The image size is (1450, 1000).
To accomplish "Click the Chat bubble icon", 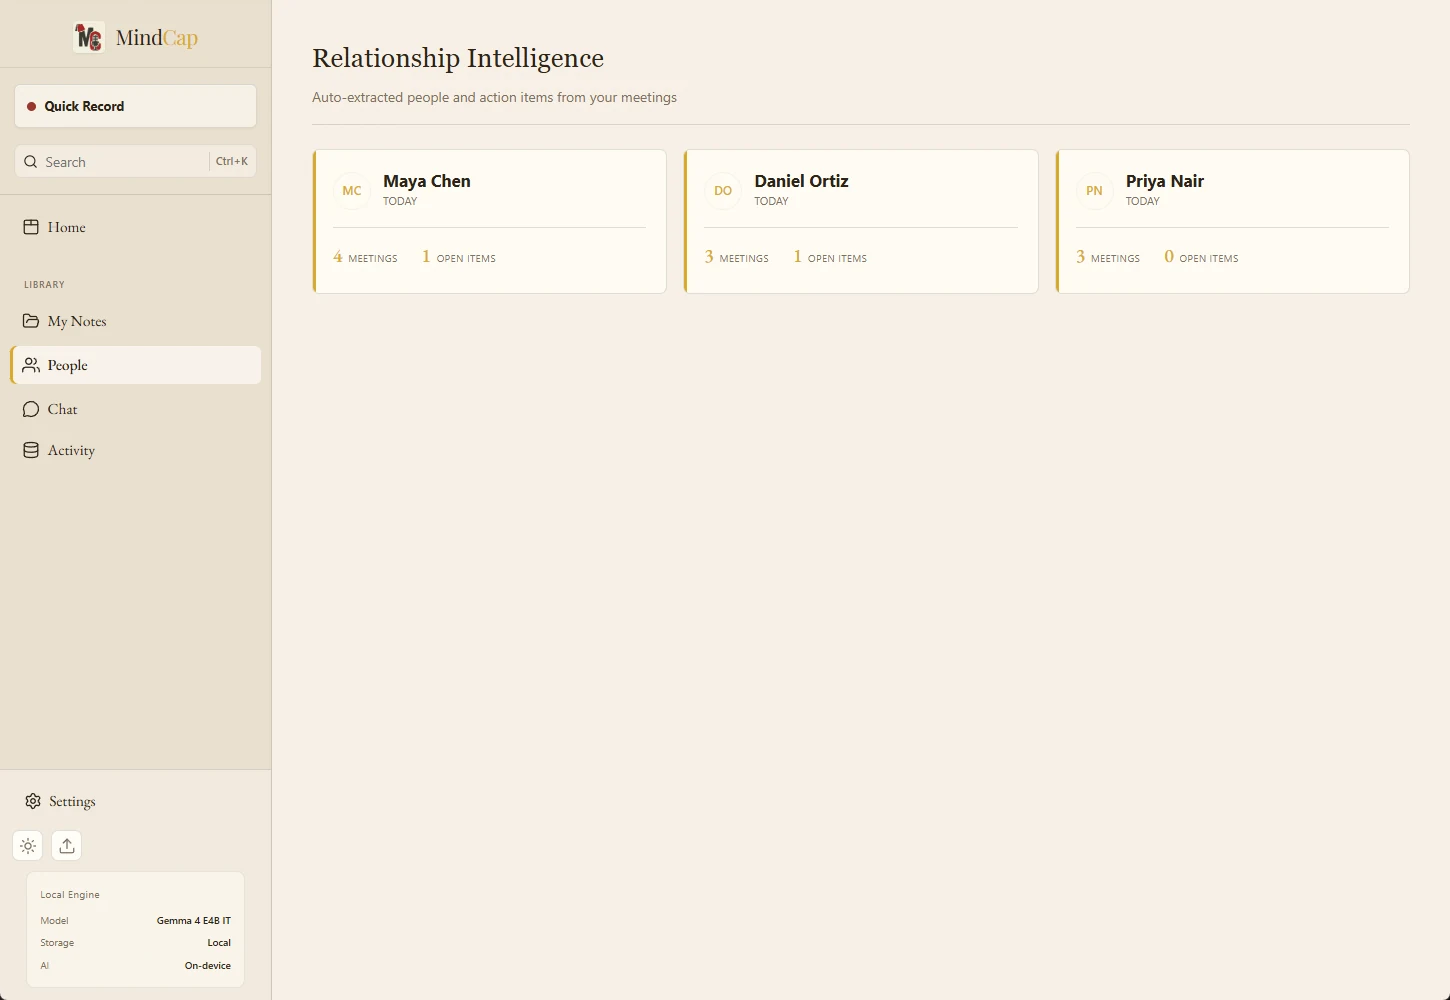I will [31, 409].
